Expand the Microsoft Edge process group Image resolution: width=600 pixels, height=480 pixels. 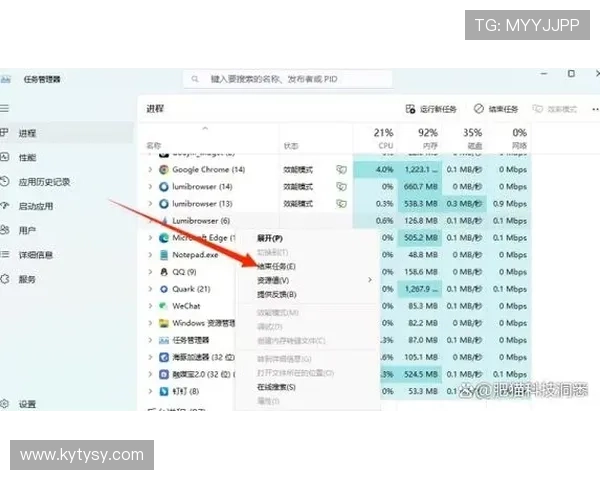(x=150, y=238)
